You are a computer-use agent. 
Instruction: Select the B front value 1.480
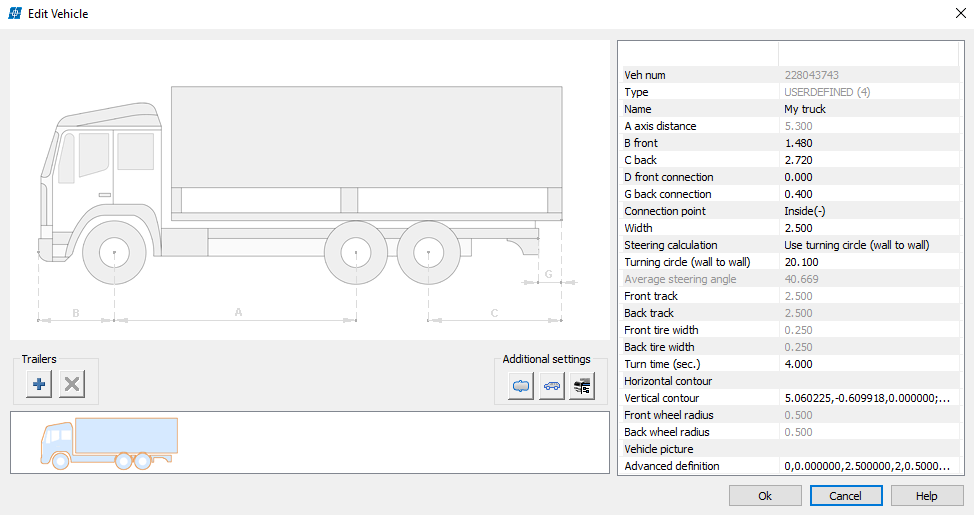(x=866, y=143)
